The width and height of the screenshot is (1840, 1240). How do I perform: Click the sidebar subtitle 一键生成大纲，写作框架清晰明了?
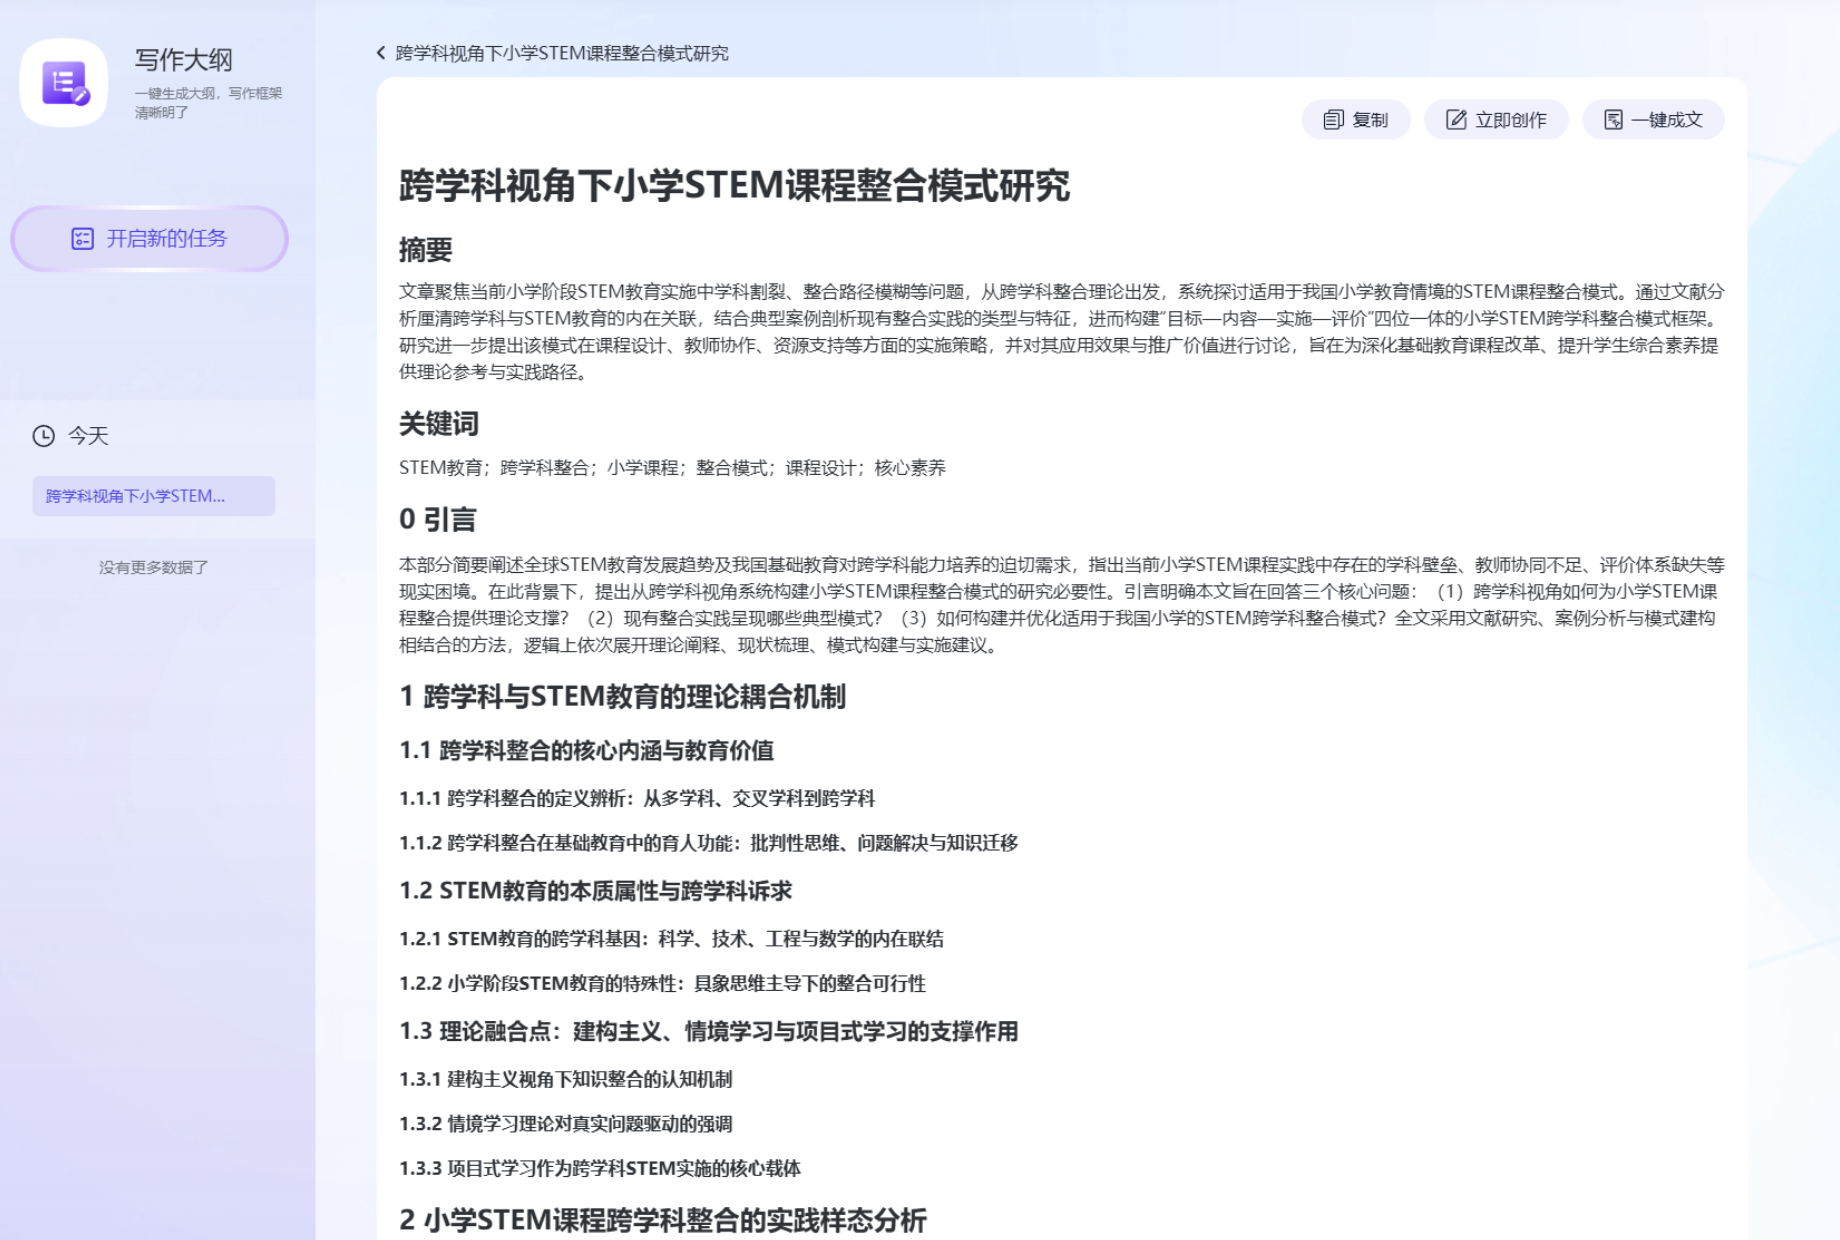click(208, 103)
